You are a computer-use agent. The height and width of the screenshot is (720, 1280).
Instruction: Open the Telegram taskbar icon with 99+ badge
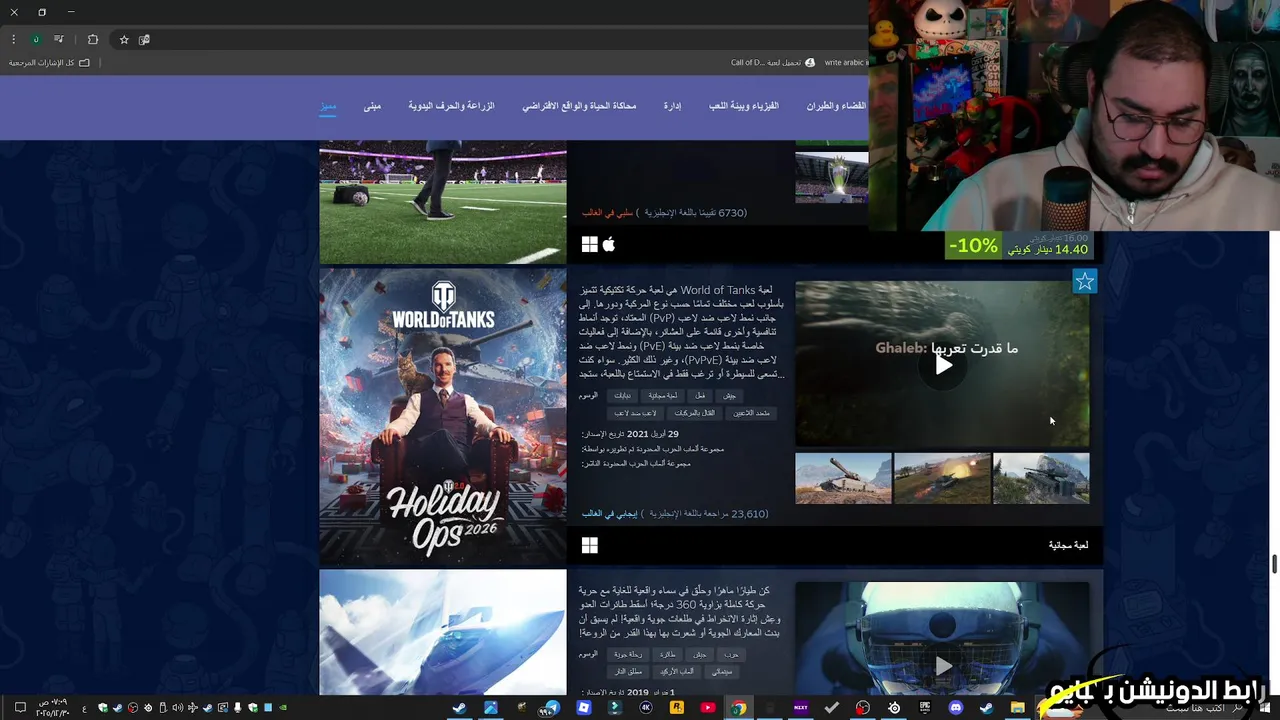[x=550, y=708]
